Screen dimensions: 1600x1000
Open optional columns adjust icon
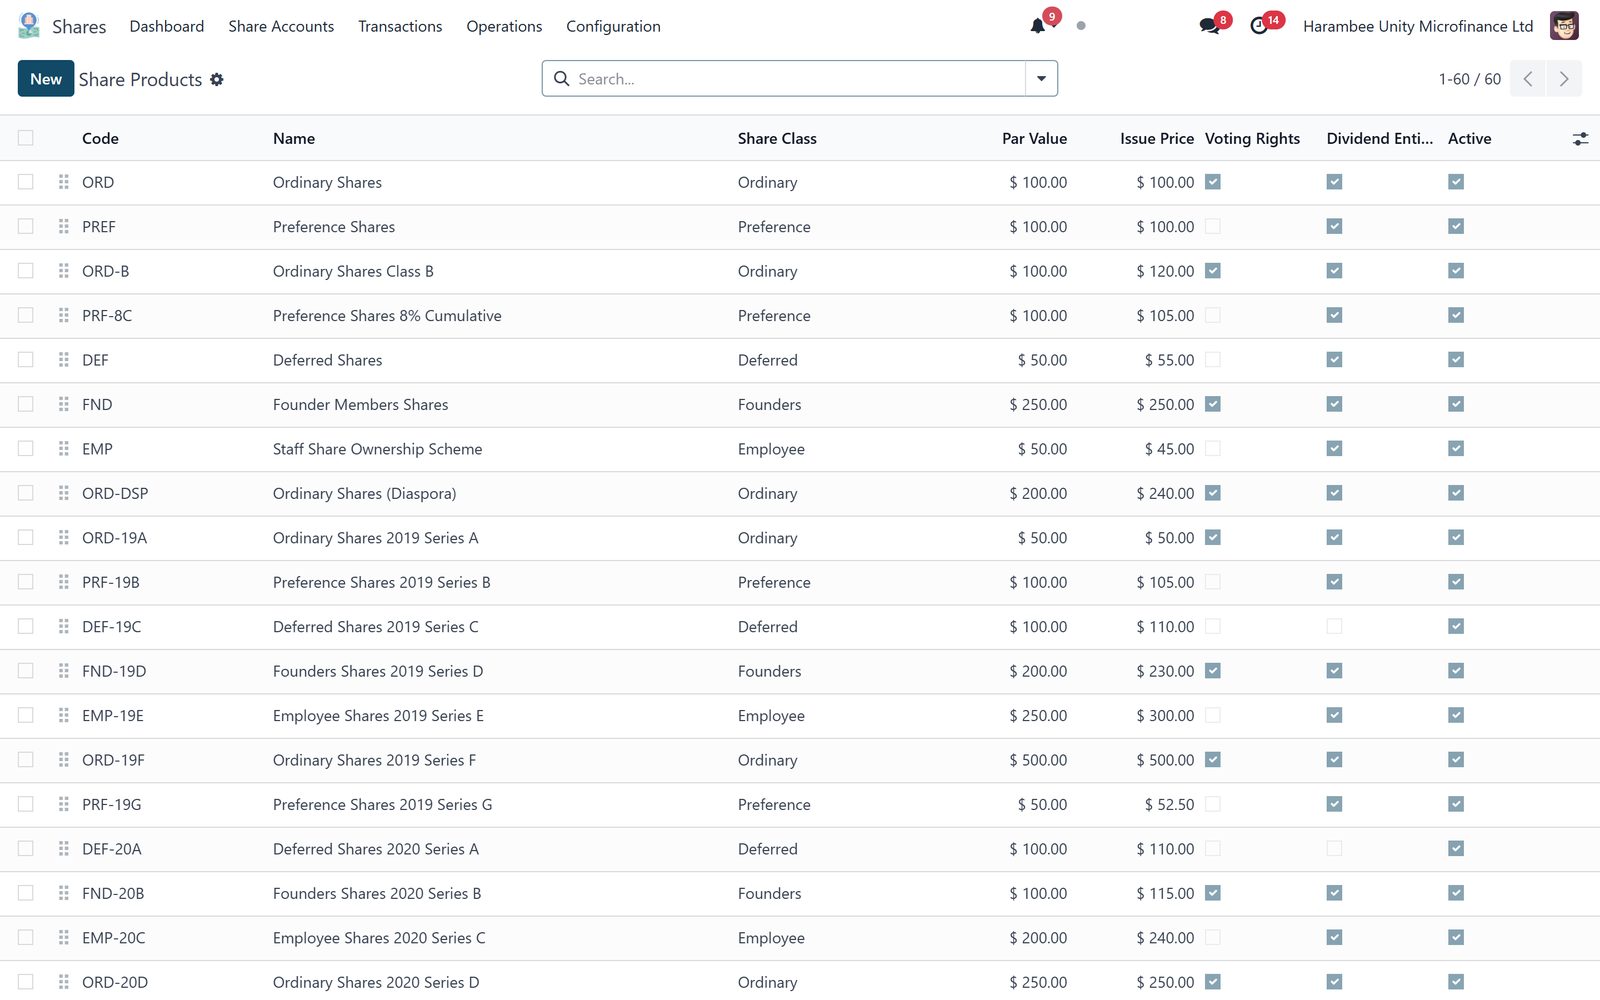(1580, 139)
